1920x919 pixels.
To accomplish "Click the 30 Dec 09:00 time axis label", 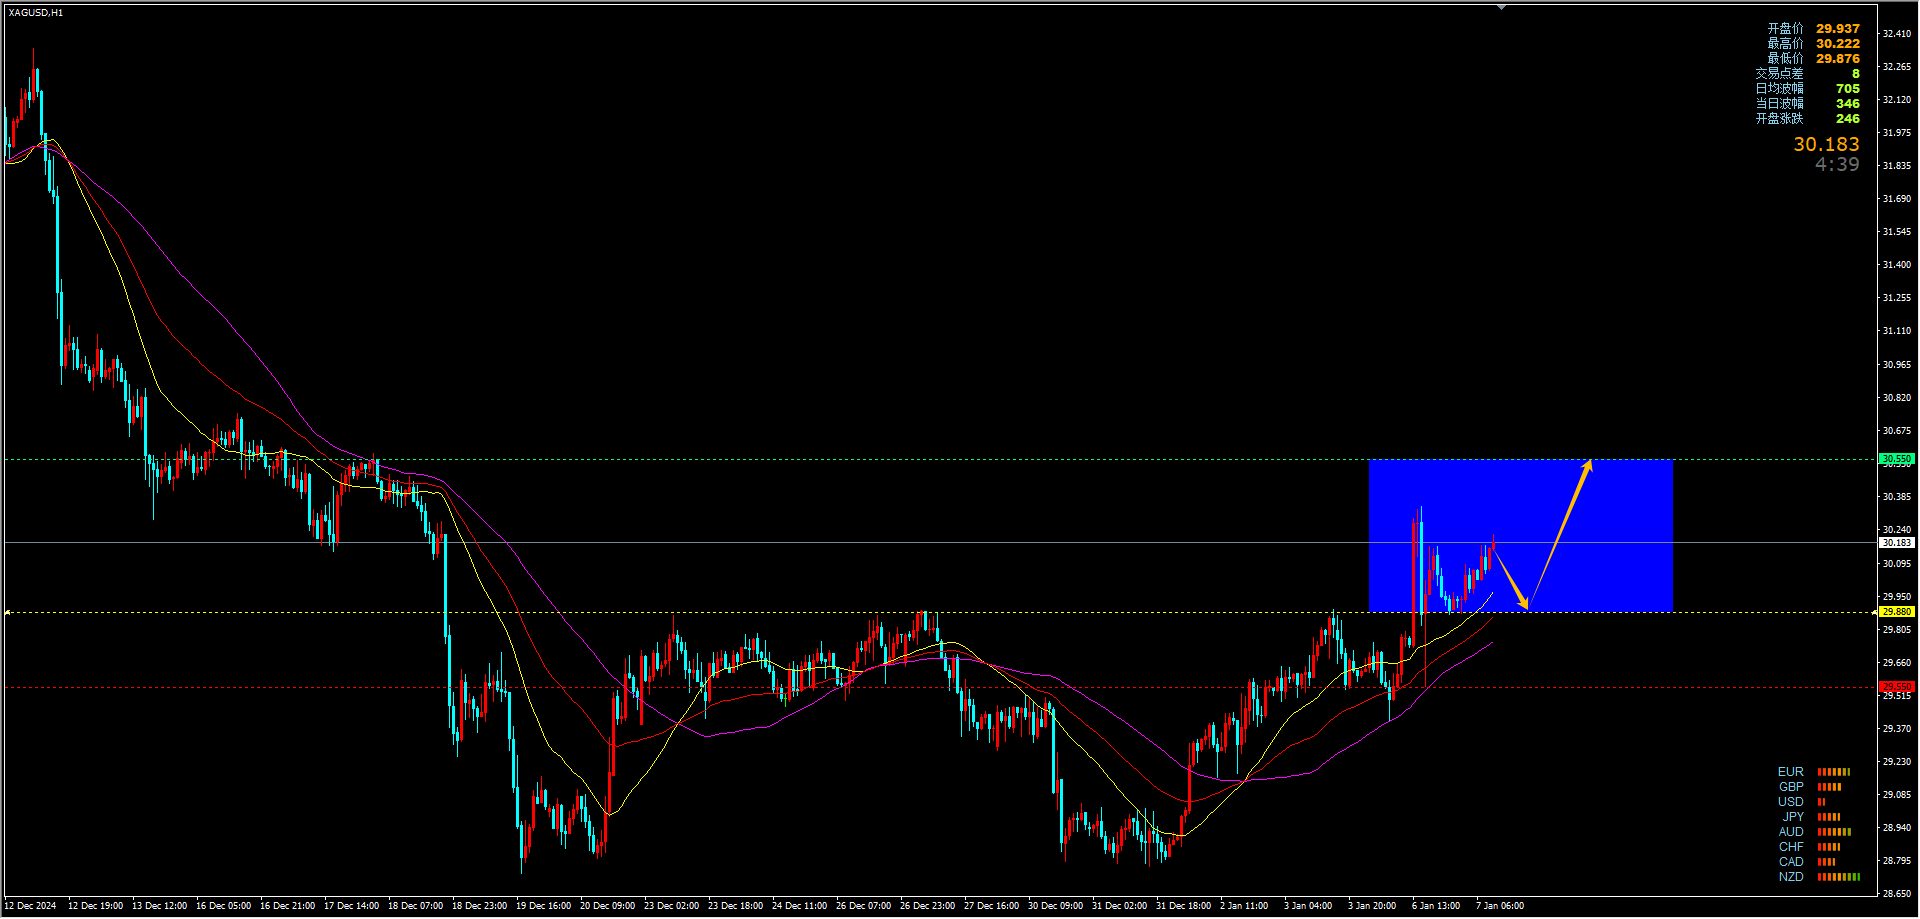I will tap(1055, 906).
